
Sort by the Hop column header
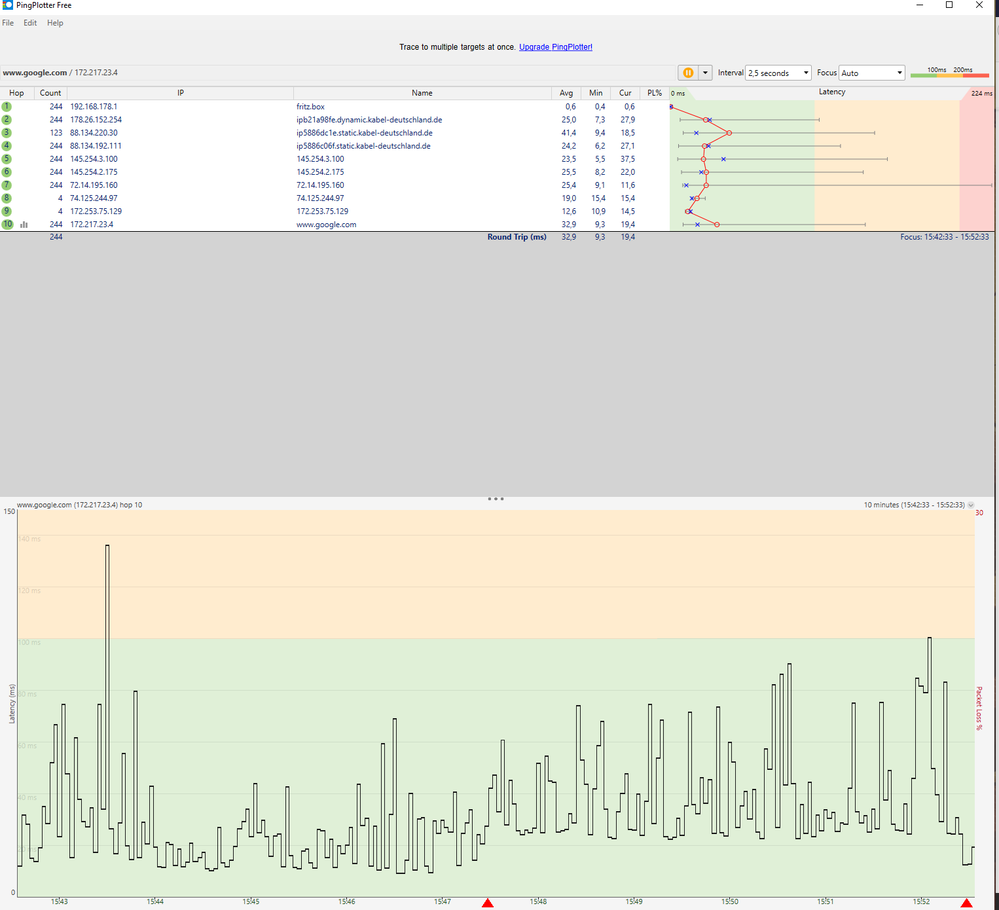click(x=17, y=93)
